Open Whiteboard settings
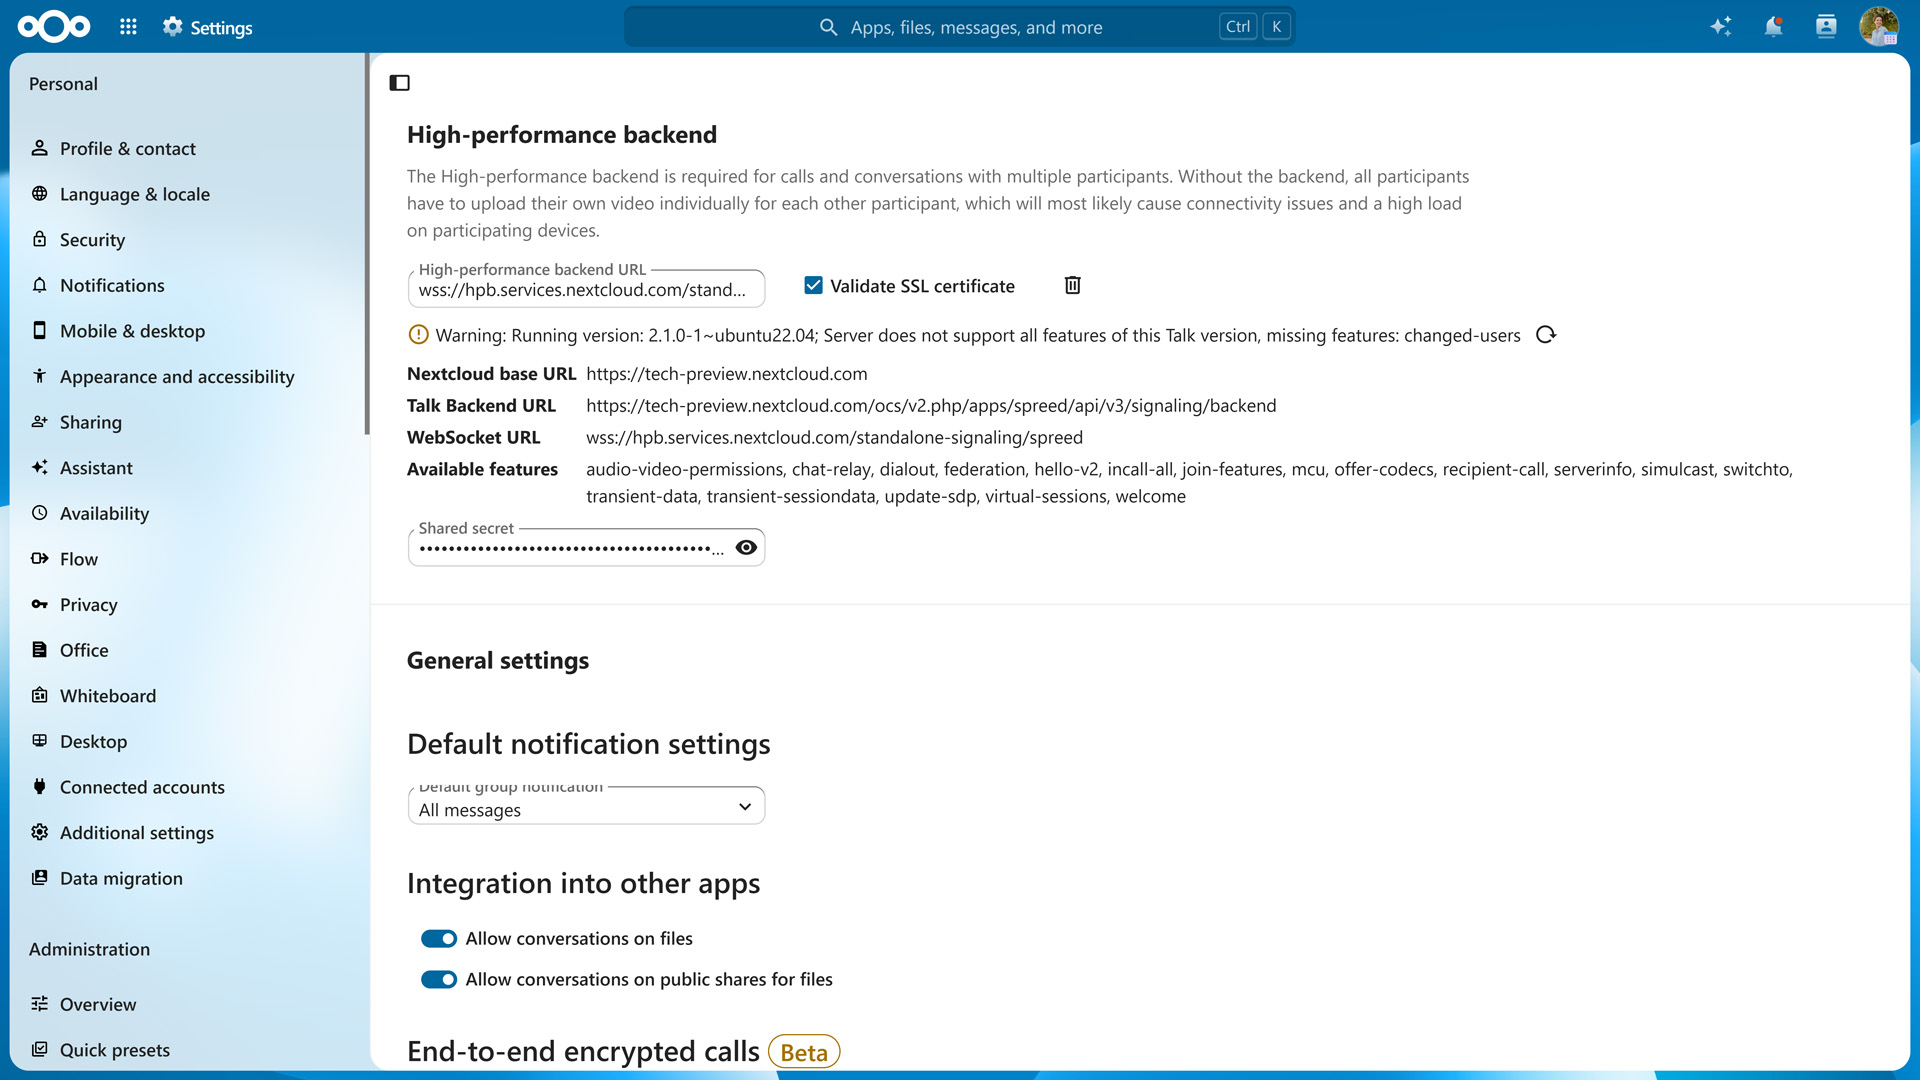Viewport: 1920px width, 1080px height. (x=188, y=696)
